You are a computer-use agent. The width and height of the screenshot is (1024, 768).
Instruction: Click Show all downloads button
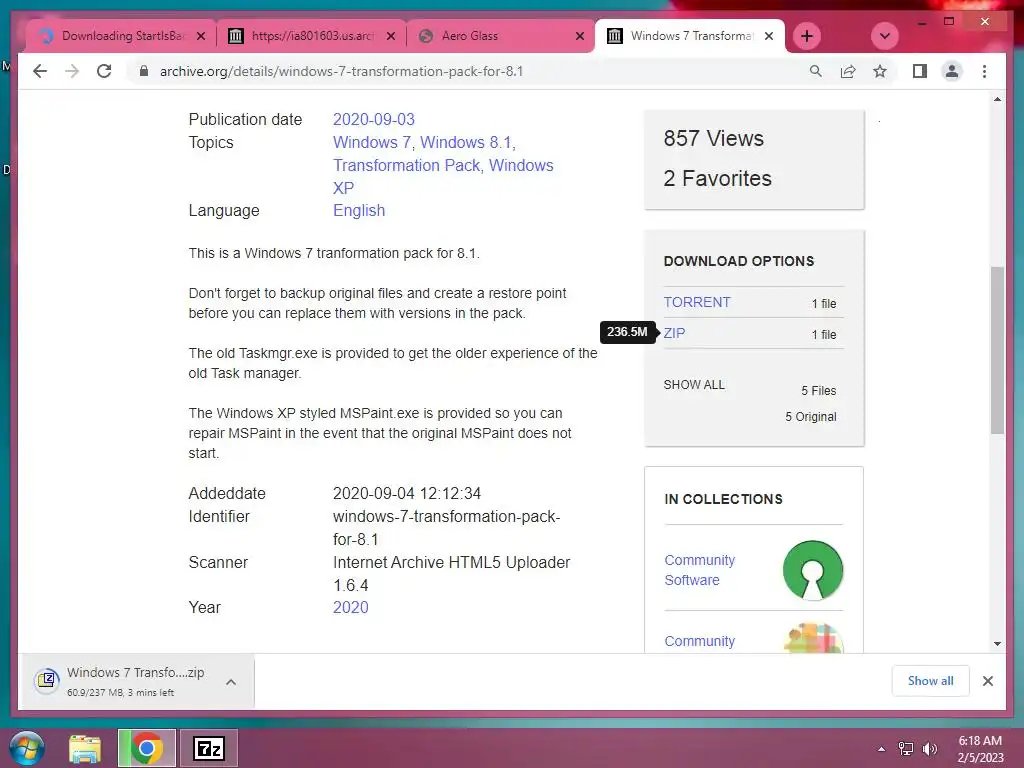(x=930, y=680)
